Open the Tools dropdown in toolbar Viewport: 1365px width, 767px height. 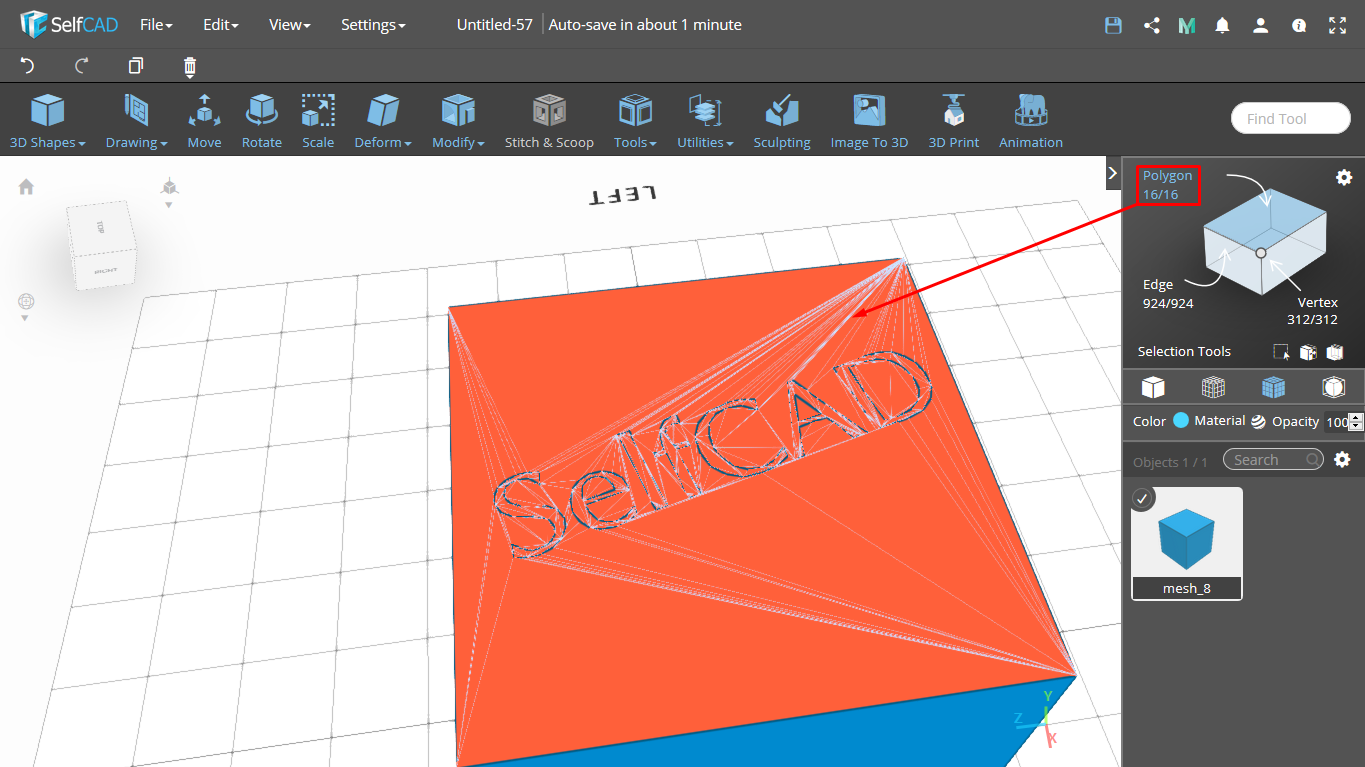pyautogui.click(x=635, y=121)
